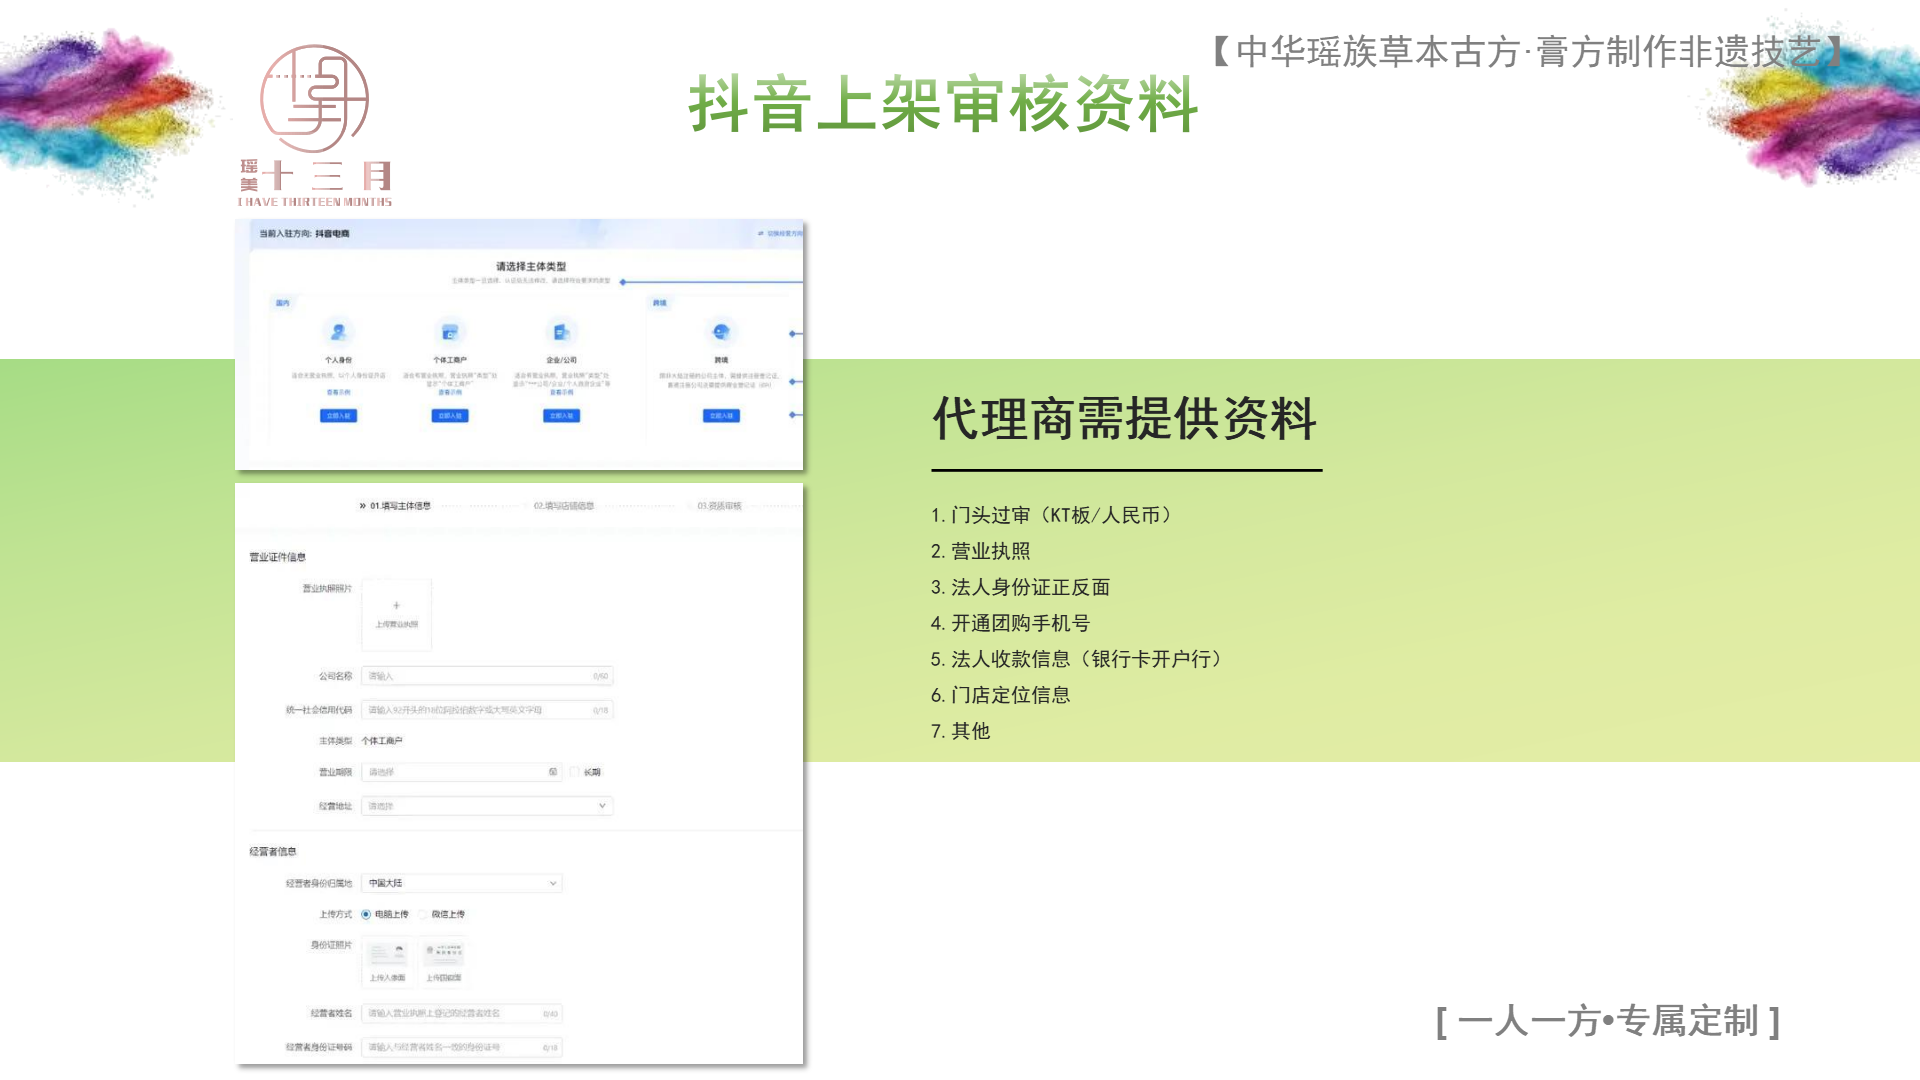The height and width of the screenshot is (1080, 1920).
Task: Click the 个人身份 avatar icon
Action: 338,332
